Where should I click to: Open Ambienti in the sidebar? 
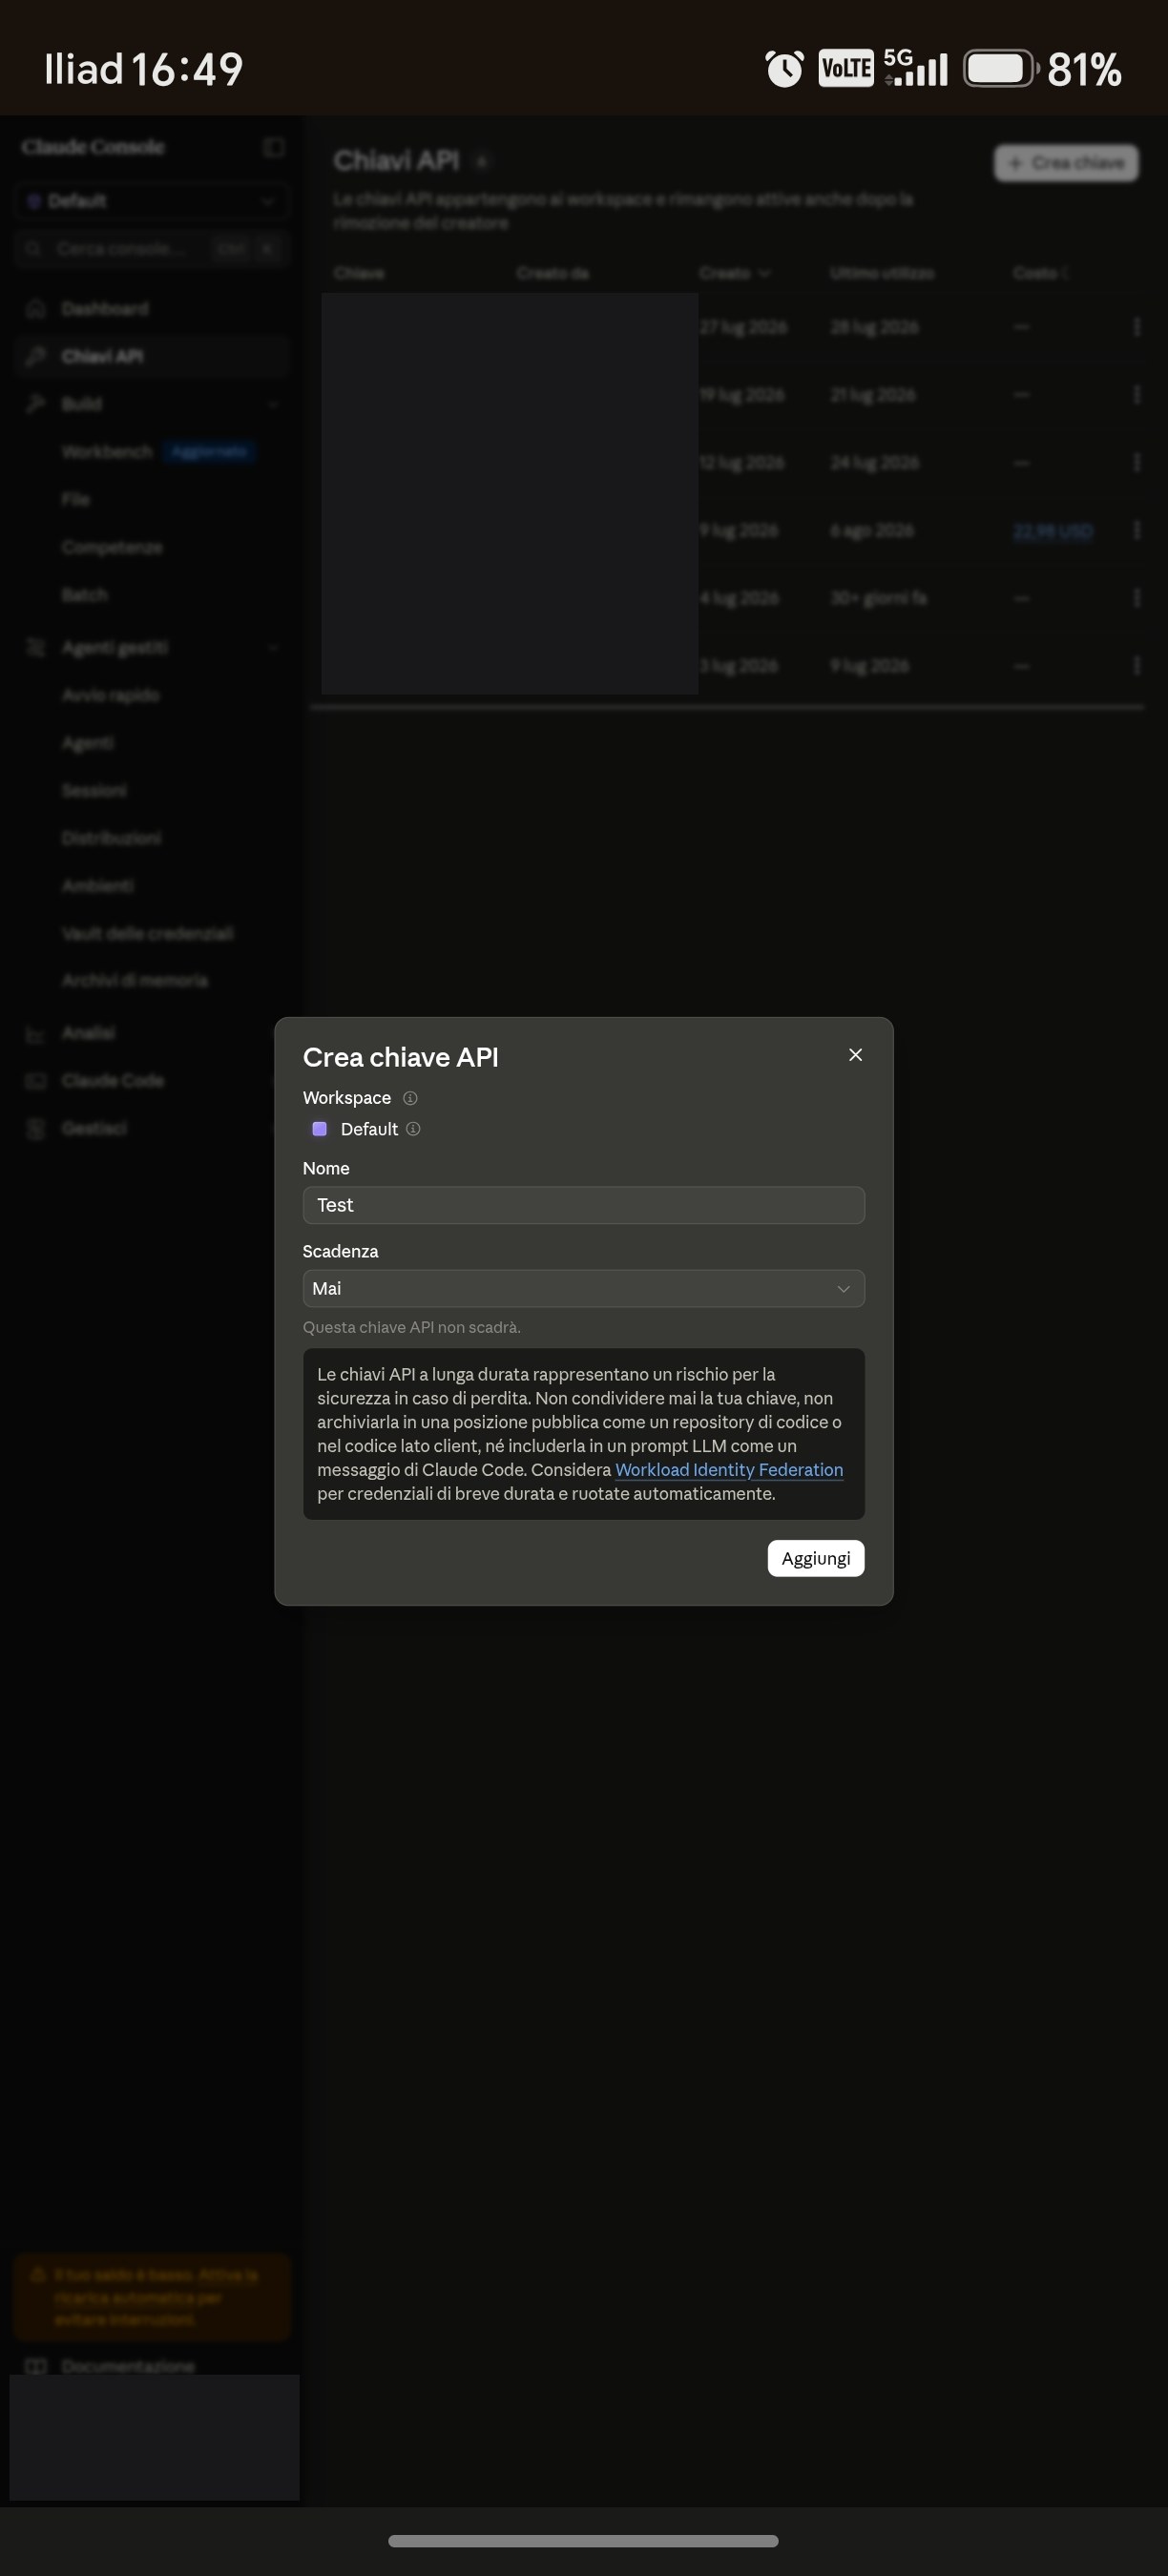coord(97,886)
